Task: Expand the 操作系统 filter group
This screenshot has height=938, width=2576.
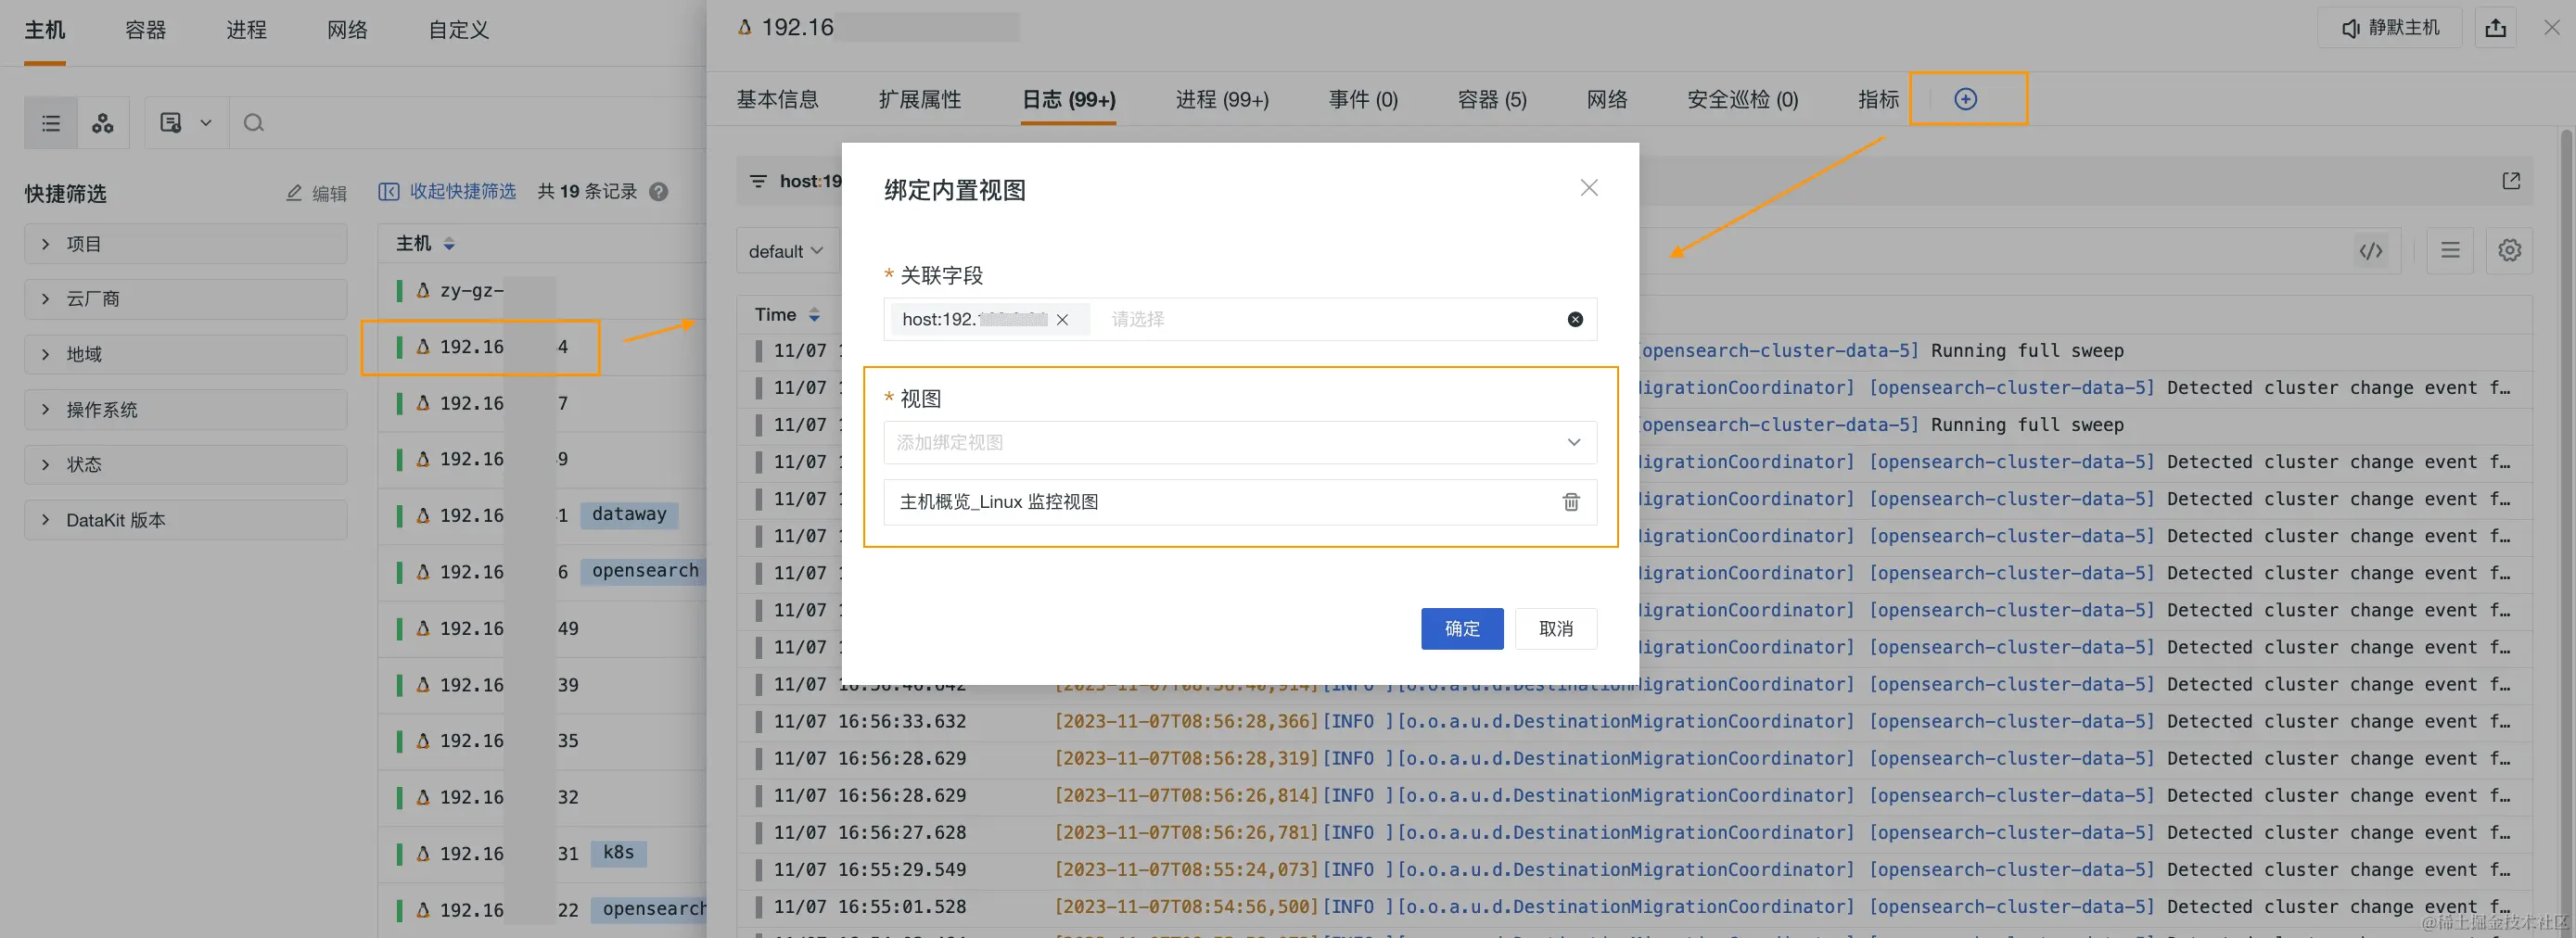Action: click(186, 410)
